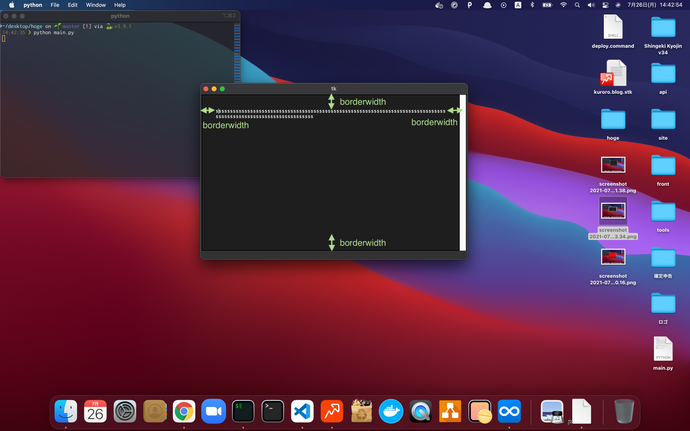Click the python terminal window title
The height and width of the screenshot is (431, 690).
point(120,16)
